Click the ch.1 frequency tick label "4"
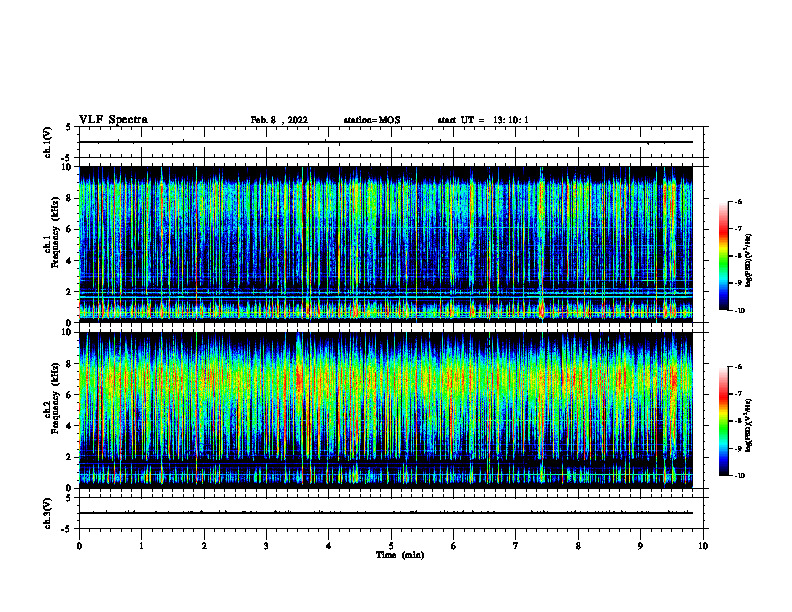This screenshot has height=612, width=792. coord(69,261)
